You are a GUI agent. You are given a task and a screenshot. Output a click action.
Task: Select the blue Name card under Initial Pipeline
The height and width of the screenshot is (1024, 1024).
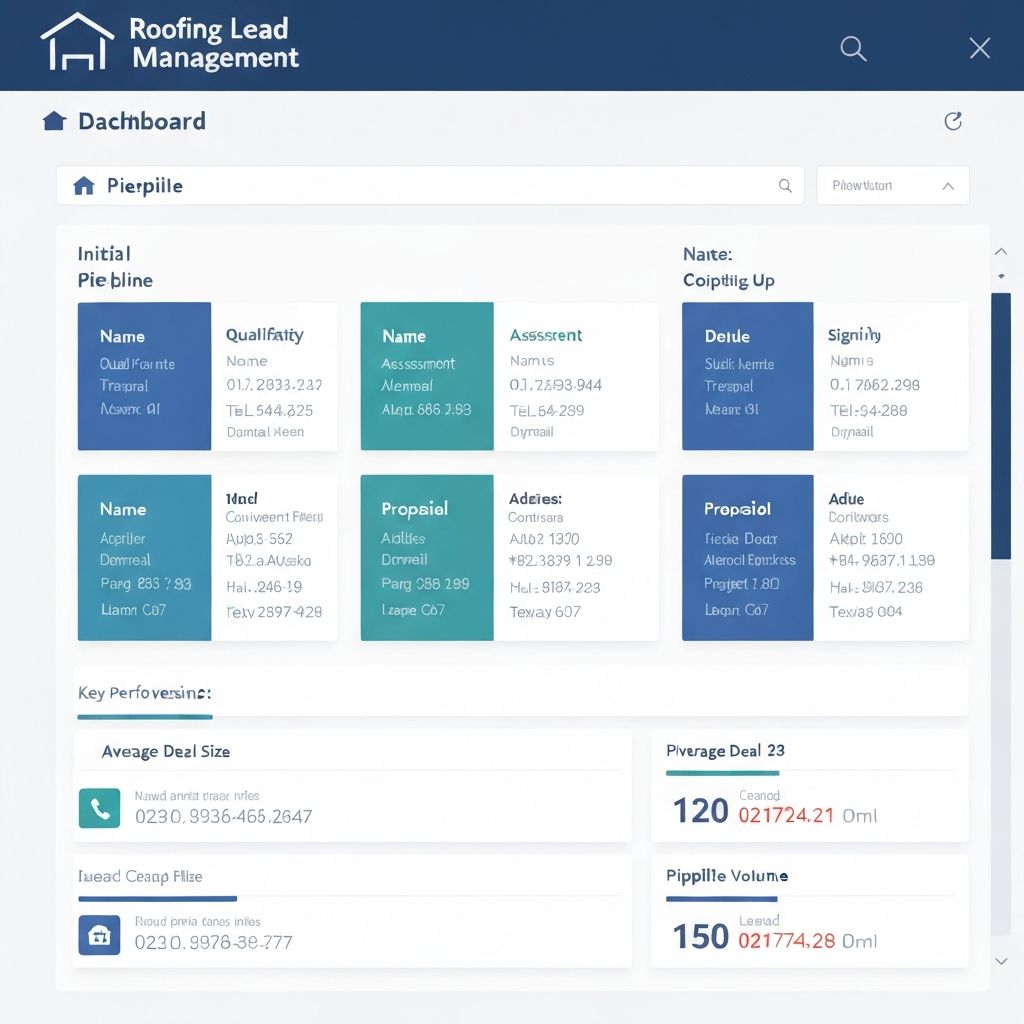[144, 376]
